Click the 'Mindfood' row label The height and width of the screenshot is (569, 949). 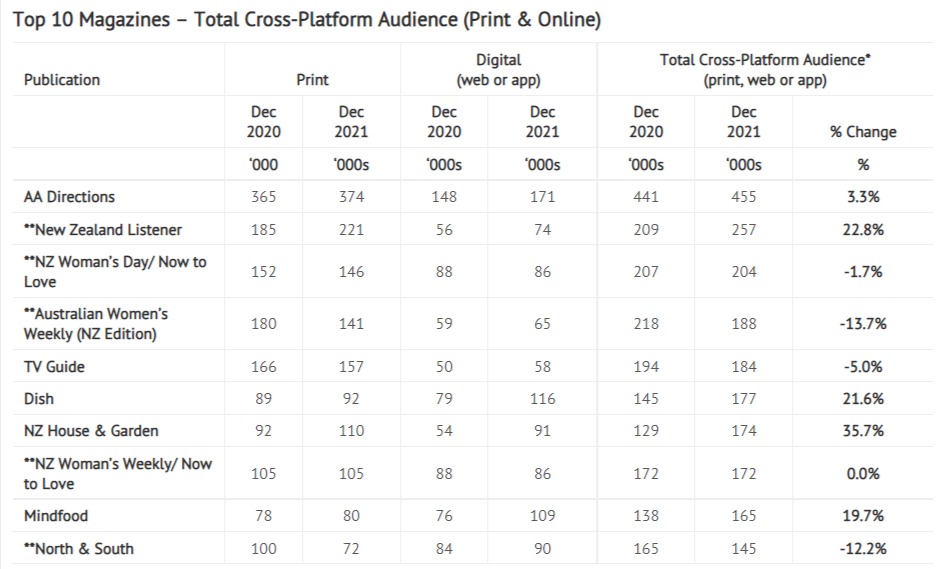pyautogui.click(x=56, y=516)
